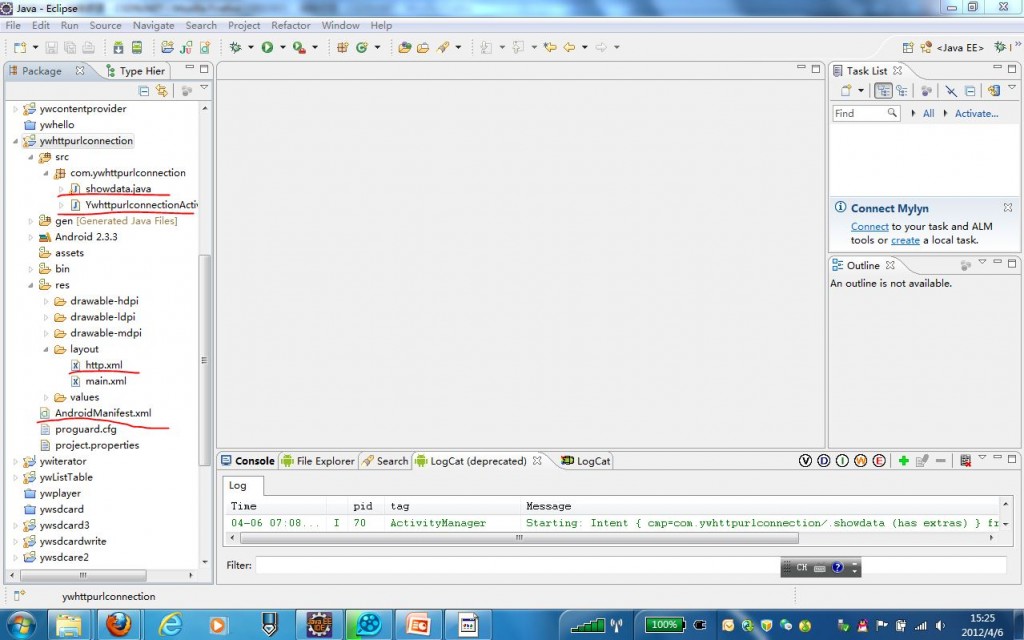The image size is (1024, 640).
Task: Collapse the ywhttpurlconnection project node
Action: pyautogui.click(x=16, y=141)
